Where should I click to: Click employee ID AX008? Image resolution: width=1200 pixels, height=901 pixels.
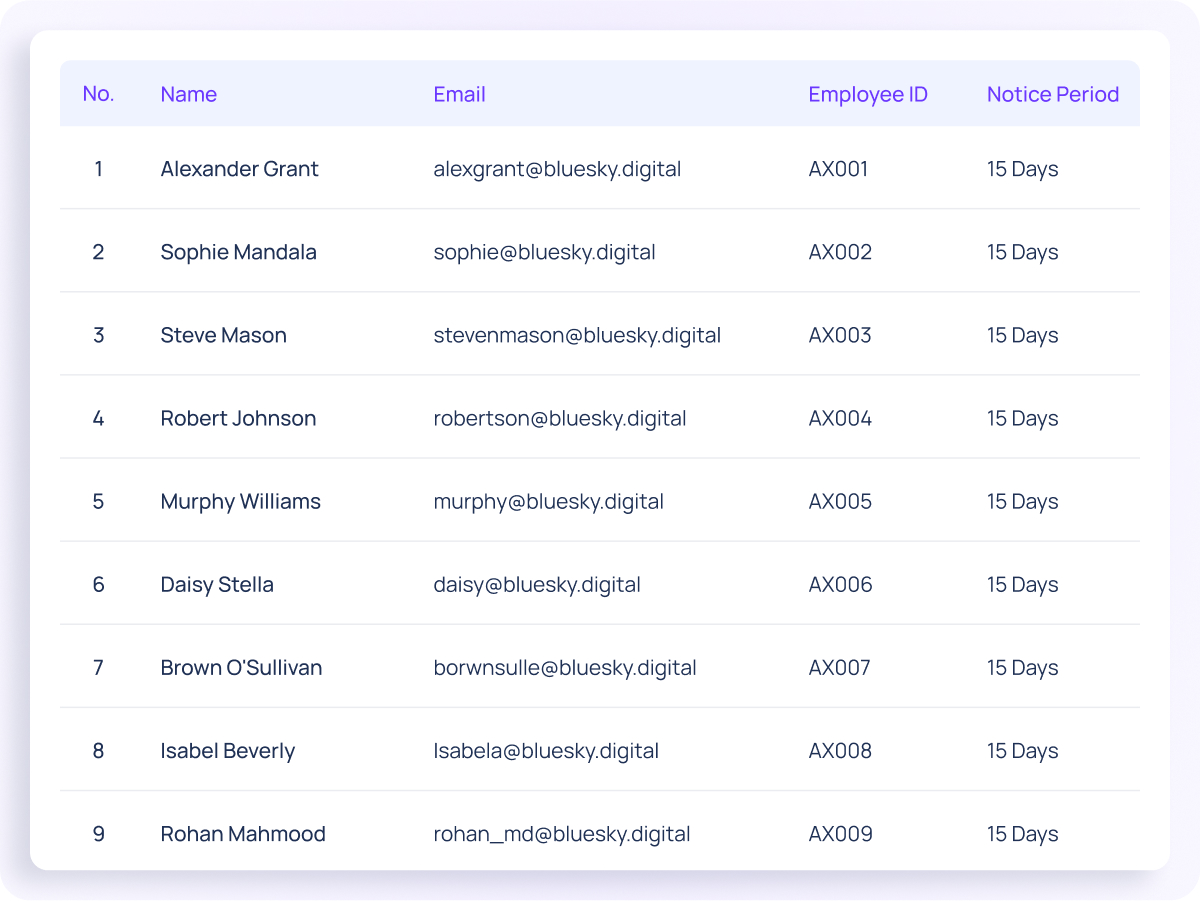[x=840, y=750]
